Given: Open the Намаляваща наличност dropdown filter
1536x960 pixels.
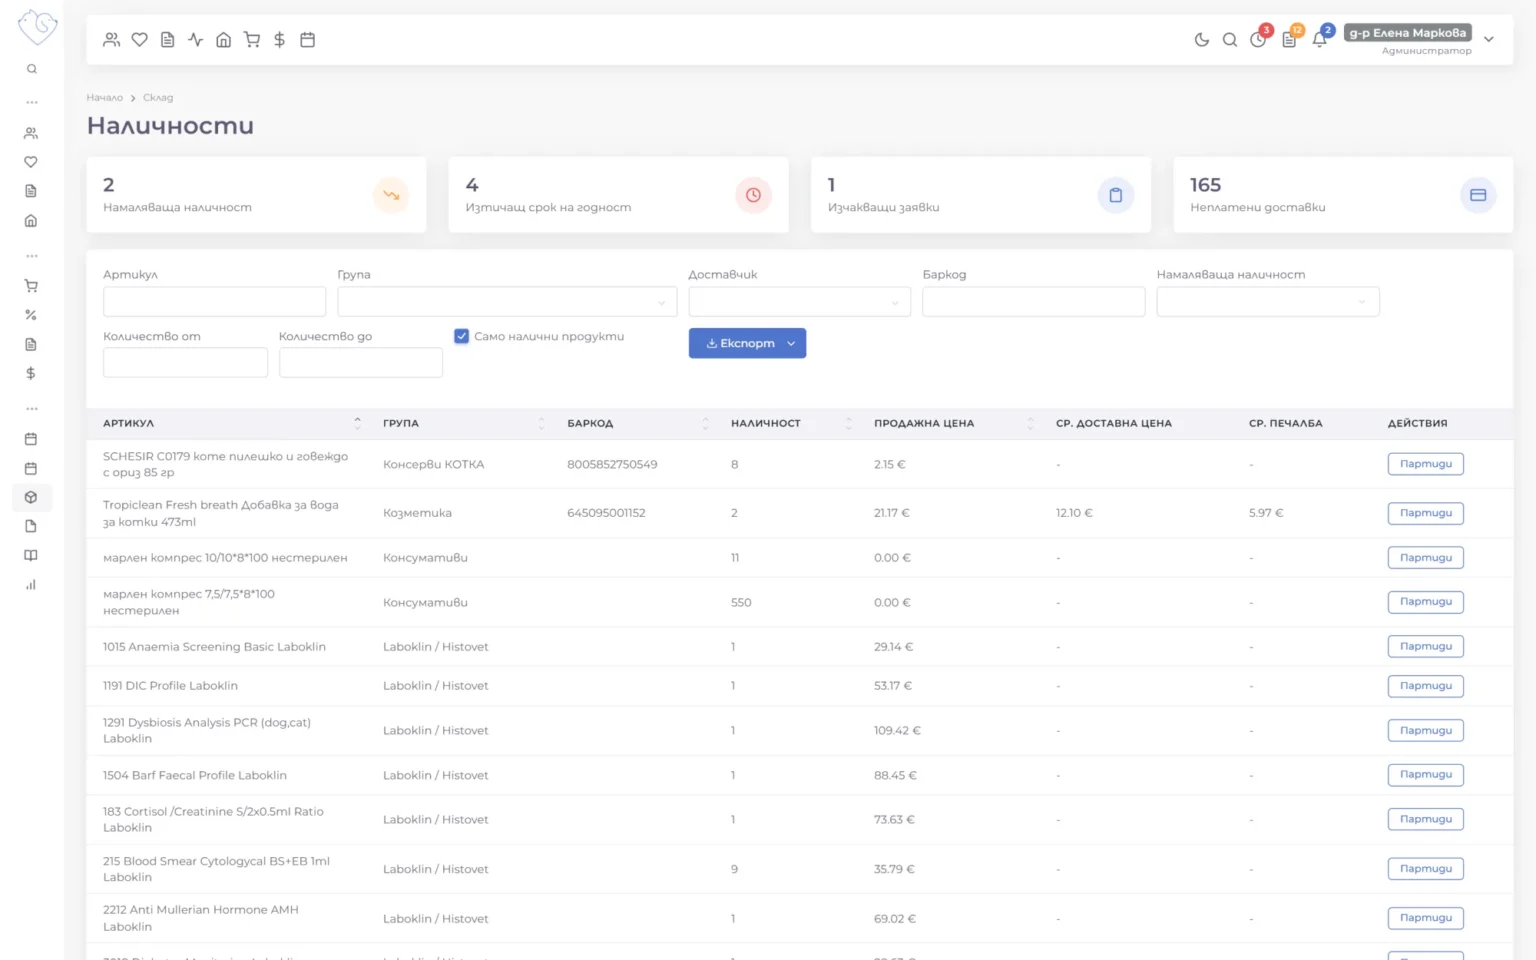Looking at the screenshot, I should pyautogui.click(x=1268, y=302).
